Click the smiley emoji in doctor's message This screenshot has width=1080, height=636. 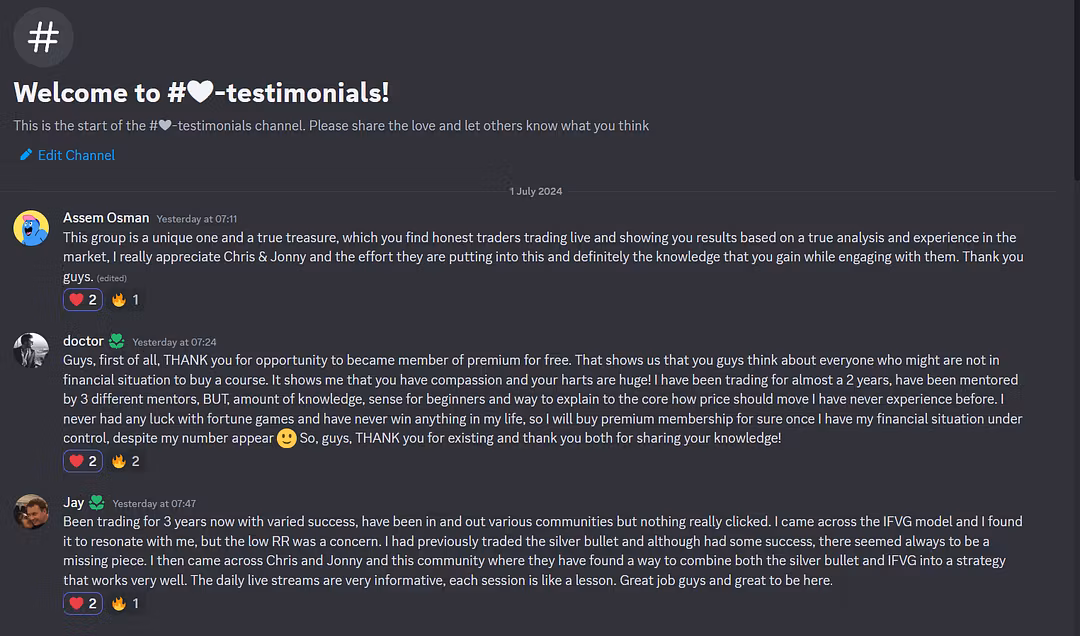pos(286,438)
